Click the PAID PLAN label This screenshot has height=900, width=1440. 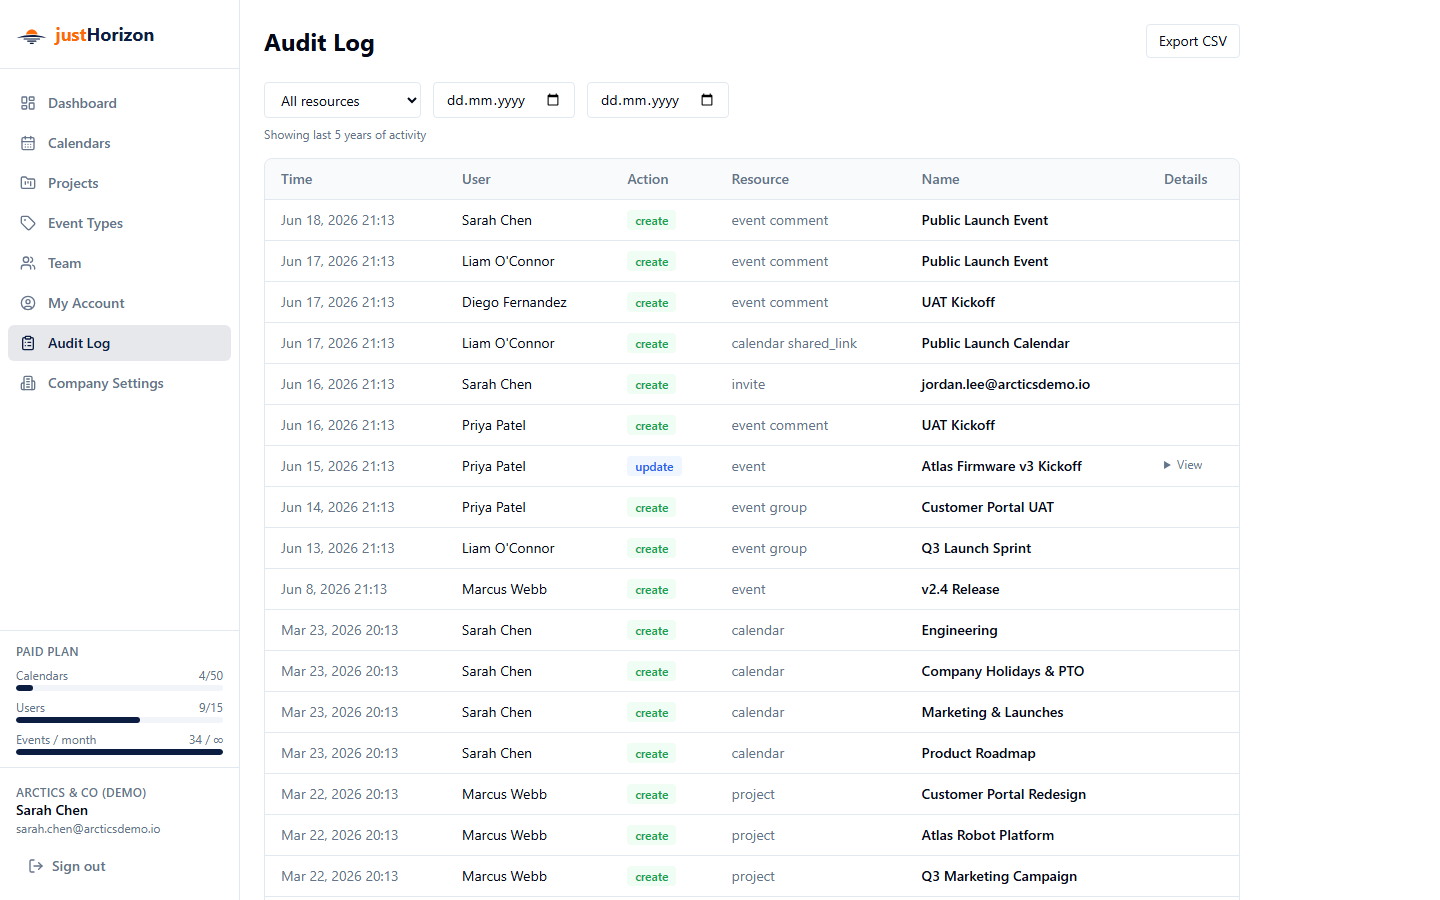(47, 651)
